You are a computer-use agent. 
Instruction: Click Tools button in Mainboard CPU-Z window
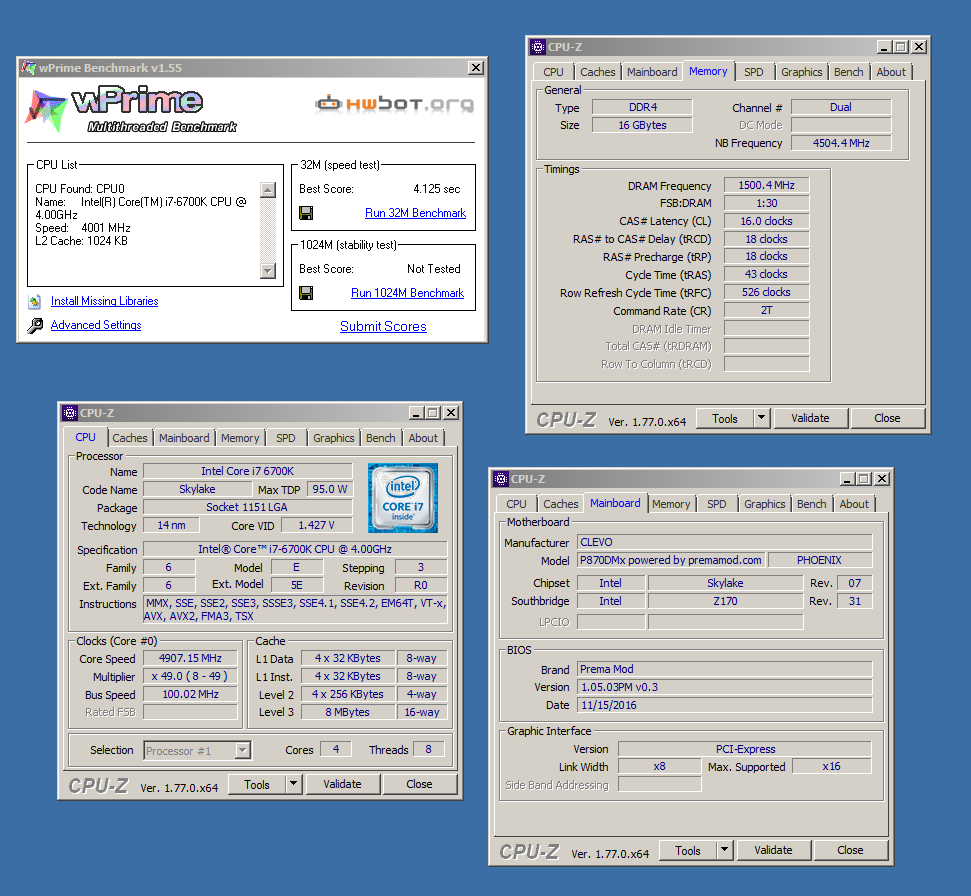tap(687, 851)
